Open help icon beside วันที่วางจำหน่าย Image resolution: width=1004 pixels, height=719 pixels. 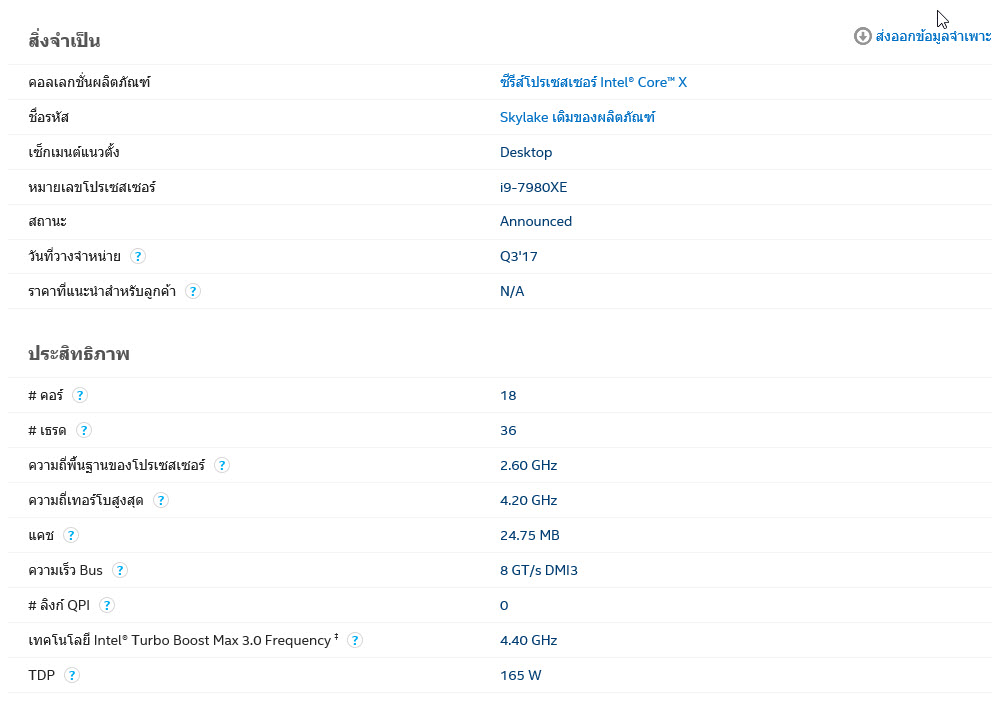coord(138,256)
